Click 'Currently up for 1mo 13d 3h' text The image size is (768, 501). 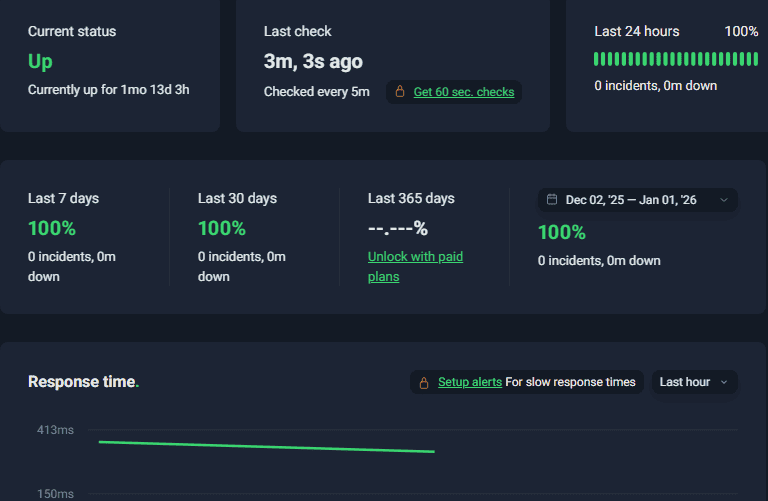(108, 90)
